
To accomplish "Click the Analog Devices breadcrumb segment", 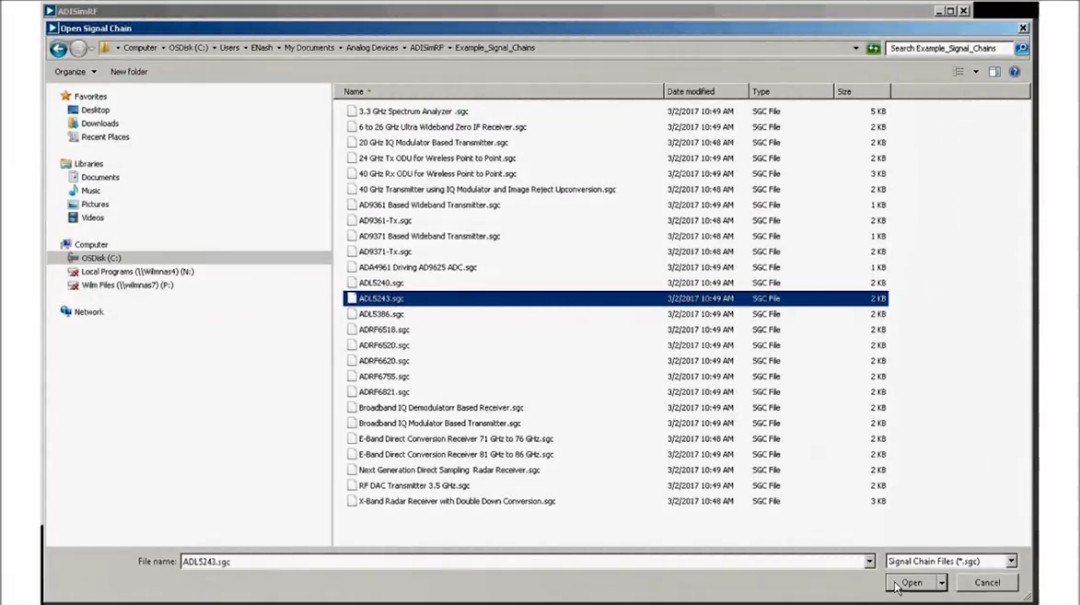I will tap(372, 48).
